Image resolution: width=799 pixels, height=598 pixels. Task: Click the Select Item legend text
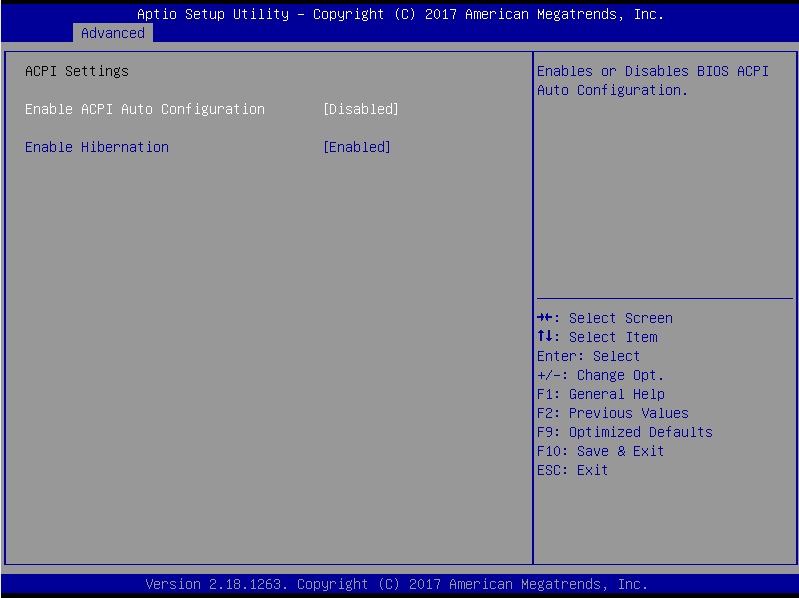pyautogui.click(x=613, y=337)
